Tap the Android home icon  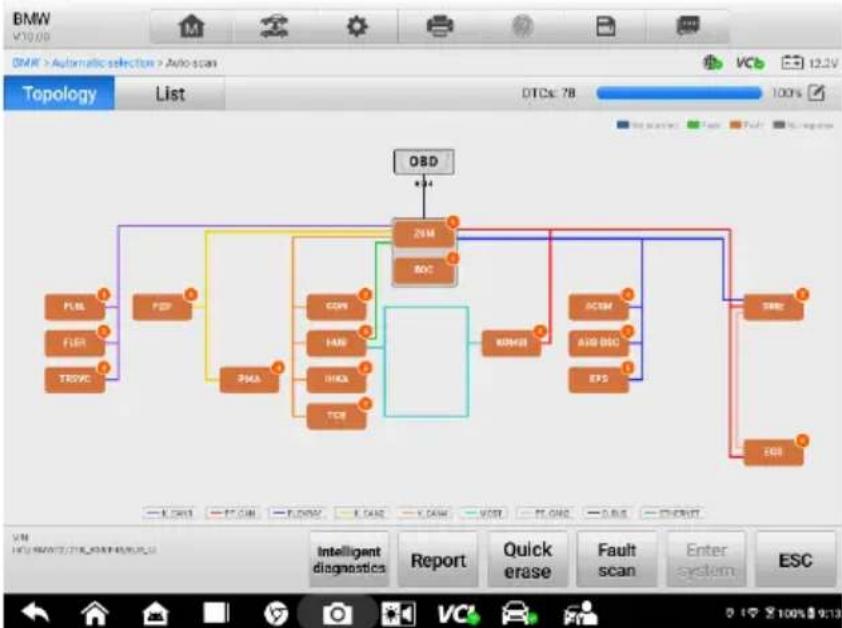(x=95, y=612)
